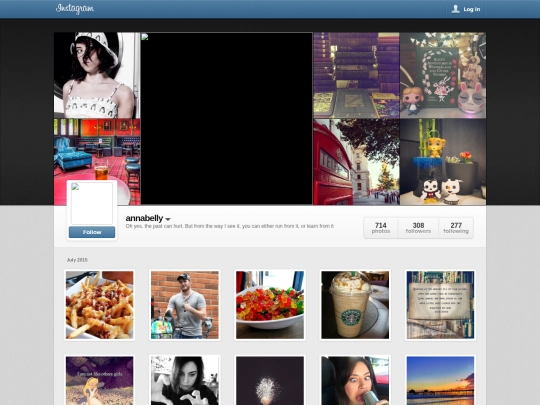540x405 pixels.
Task: Click the profile bio quote text
Action: click(230, 226)
